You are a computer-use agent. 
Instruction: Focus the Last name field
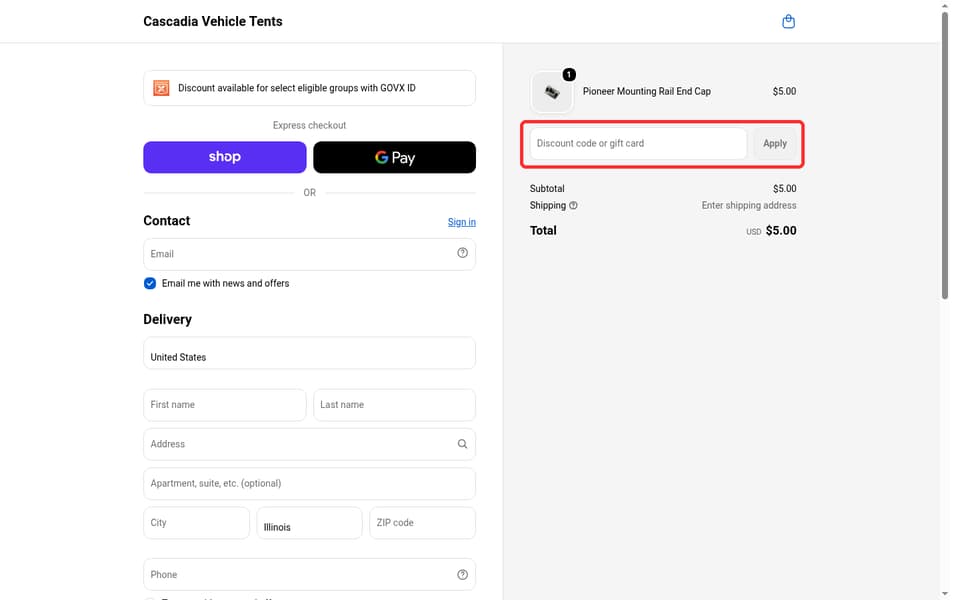click(x=394, y=405)
